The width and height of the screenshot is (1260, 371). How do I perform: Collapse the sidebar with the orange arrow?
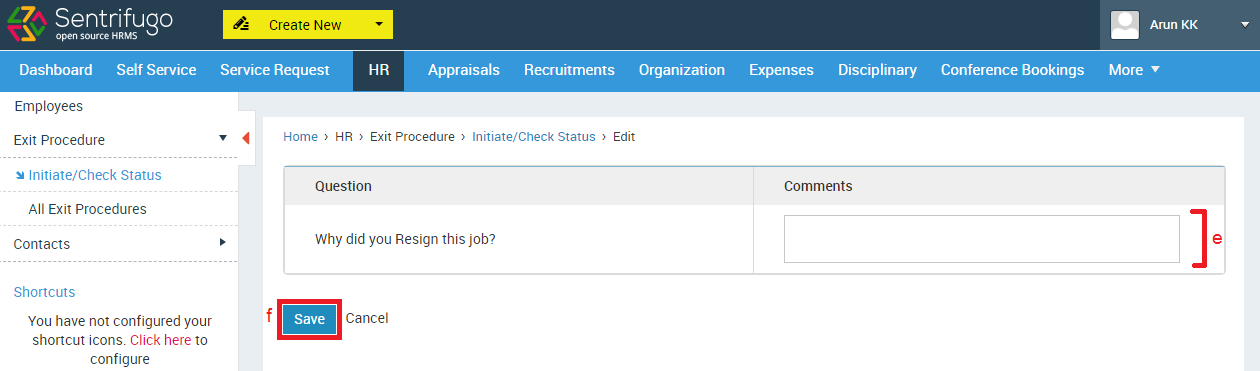246,138
